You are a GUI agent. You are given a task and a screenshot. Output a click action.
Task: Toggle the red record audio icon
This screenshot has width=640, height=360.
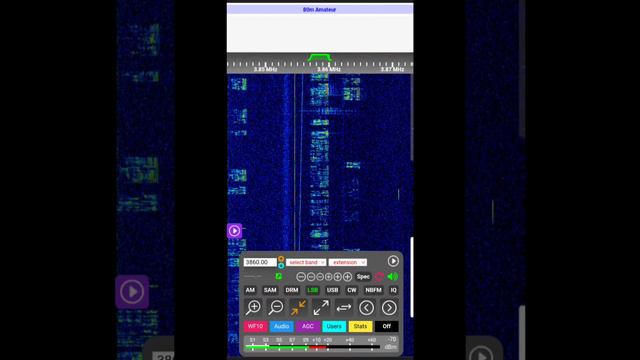(x=379, y=277)
